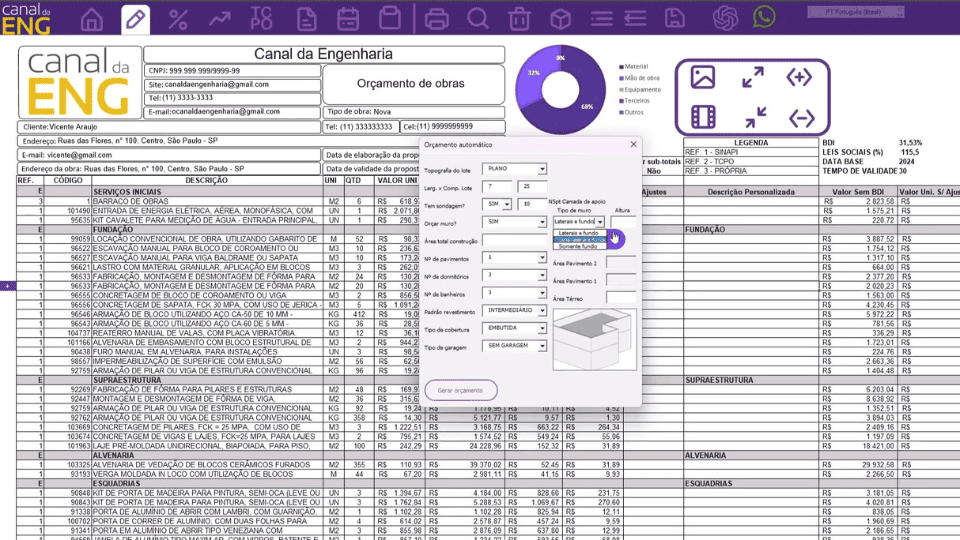Click the lines list icon
This screenshot has height=540, width=960.
pos(602,19)
